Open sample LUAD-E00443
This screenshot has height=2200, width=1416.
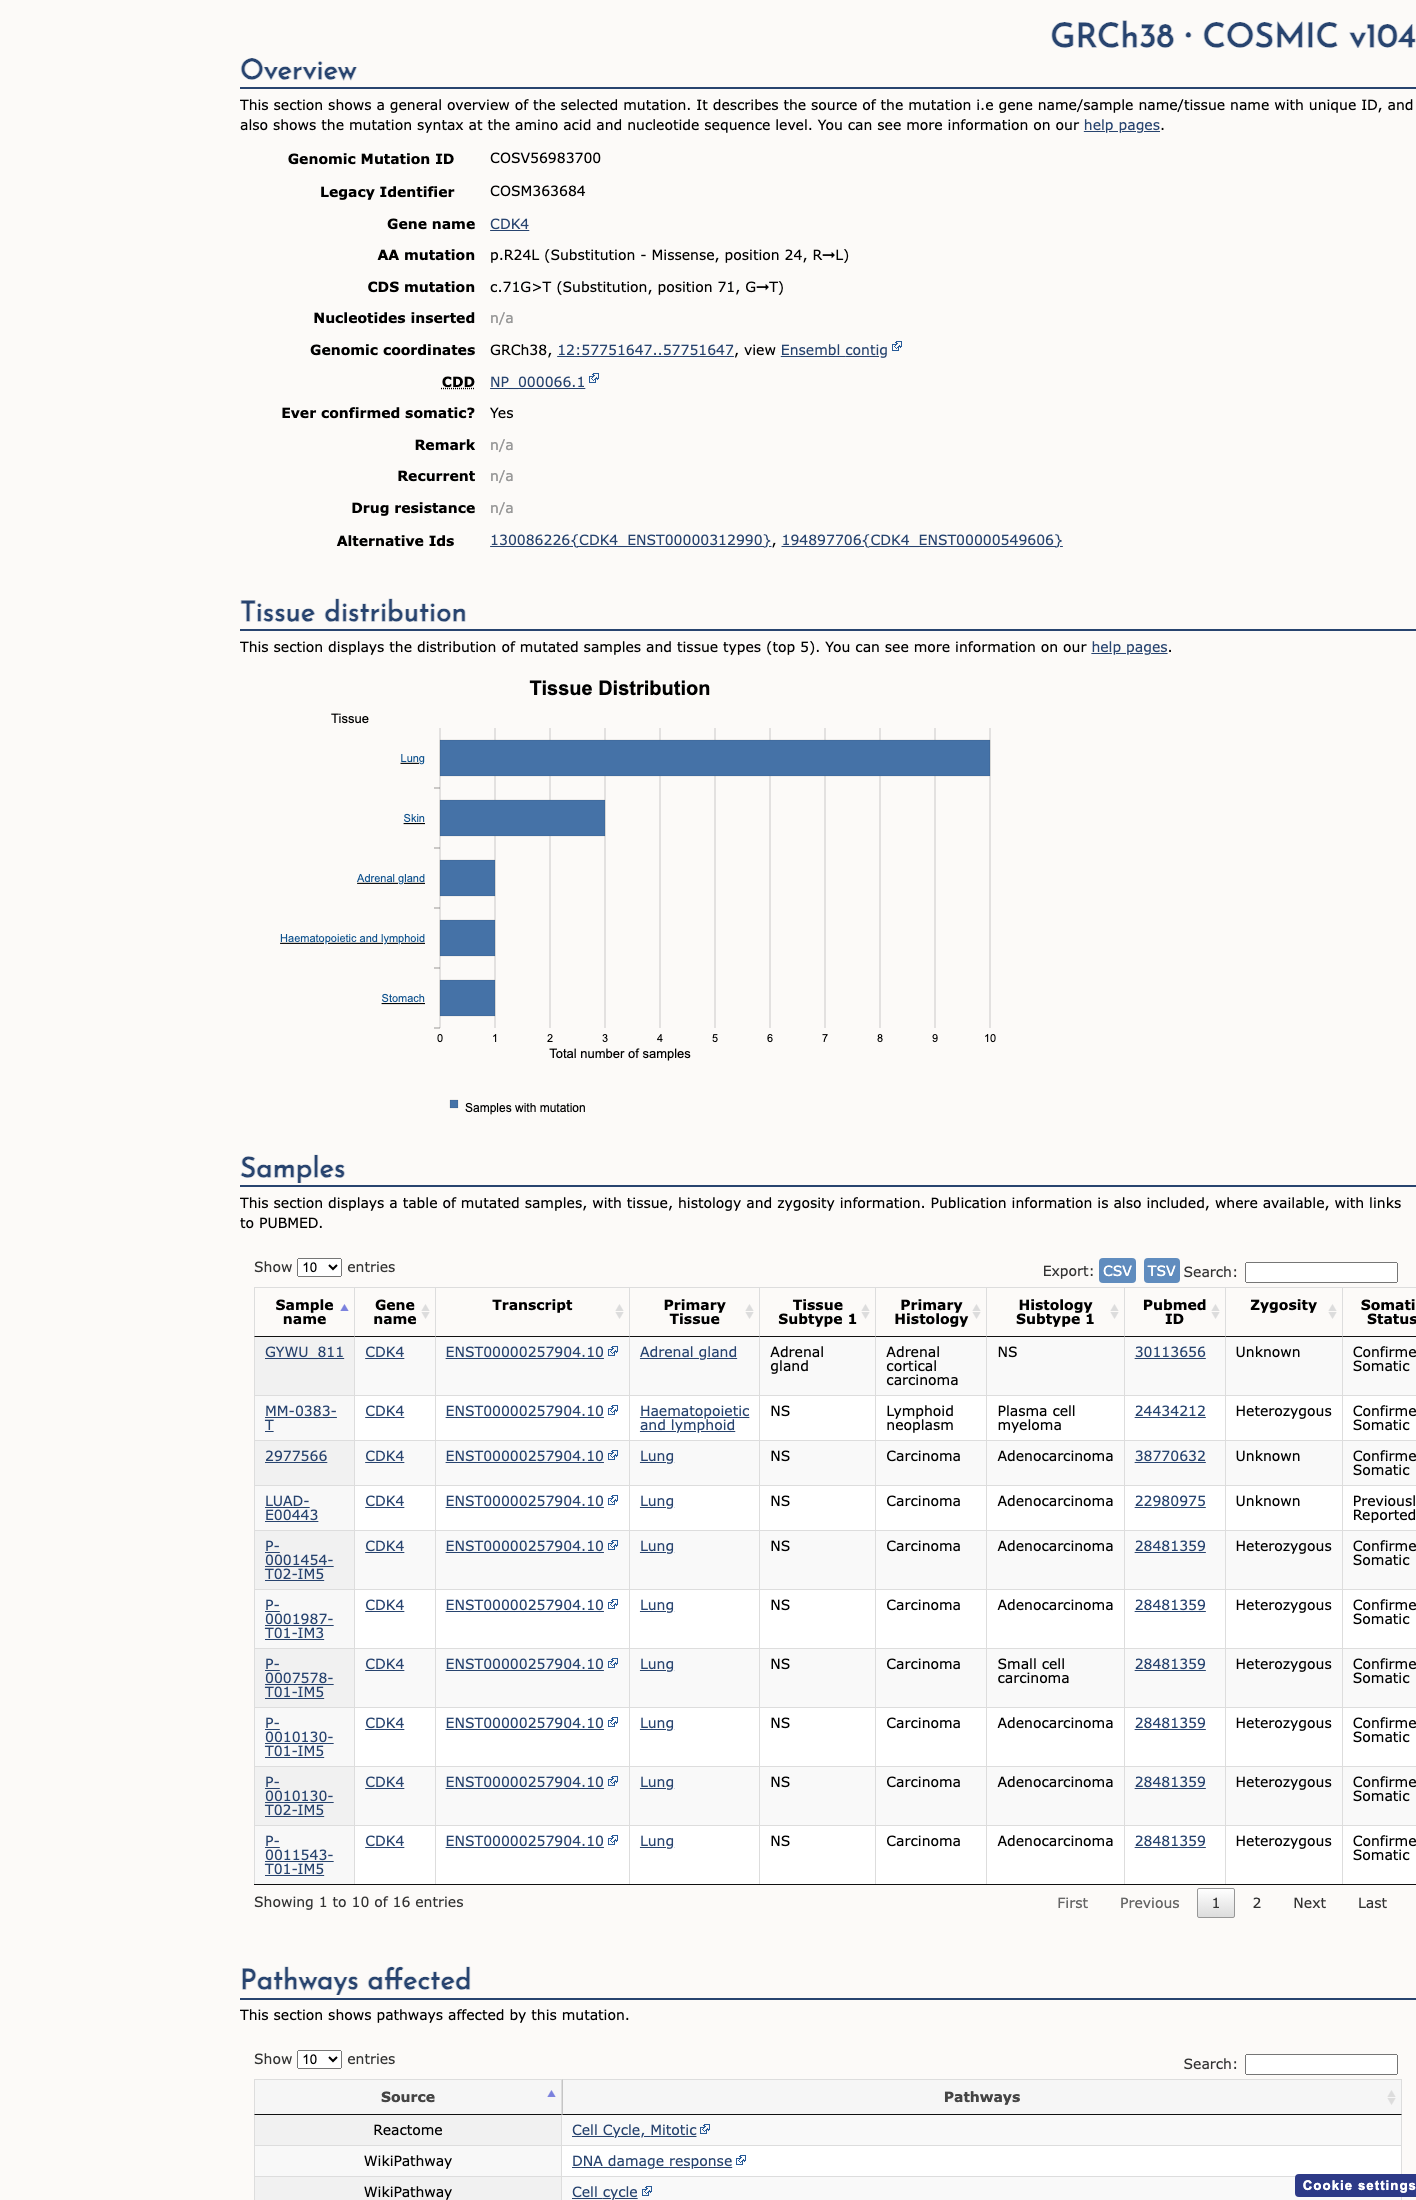tap(291, 1508)
